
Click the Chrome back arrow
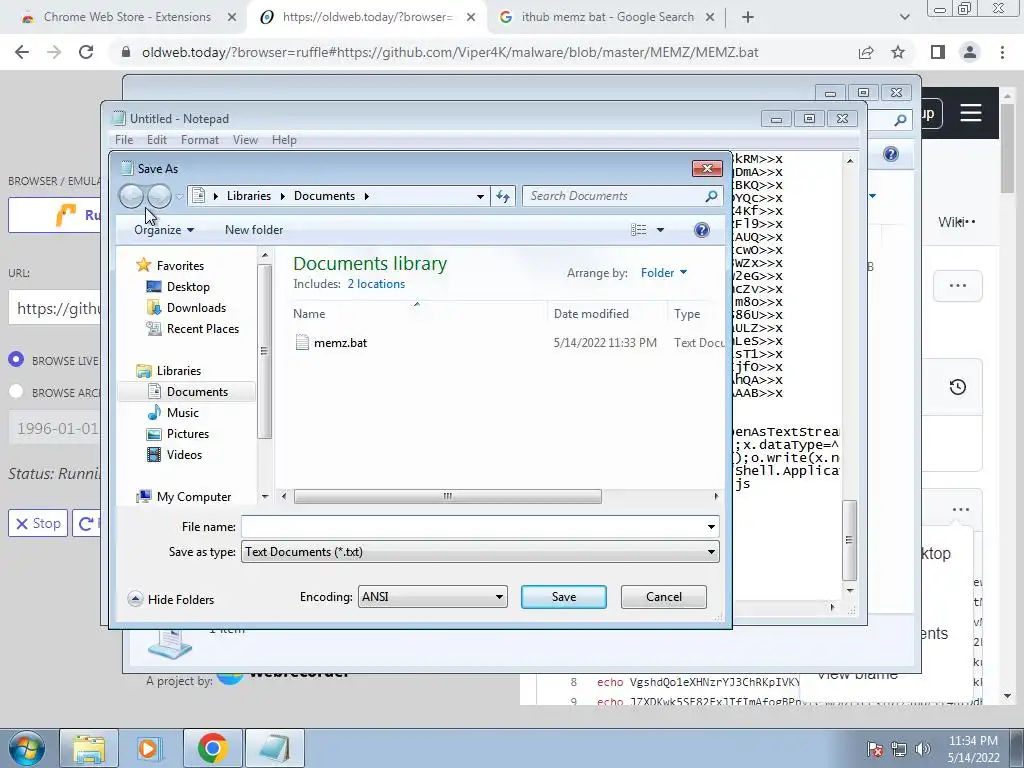click(22, 52)
